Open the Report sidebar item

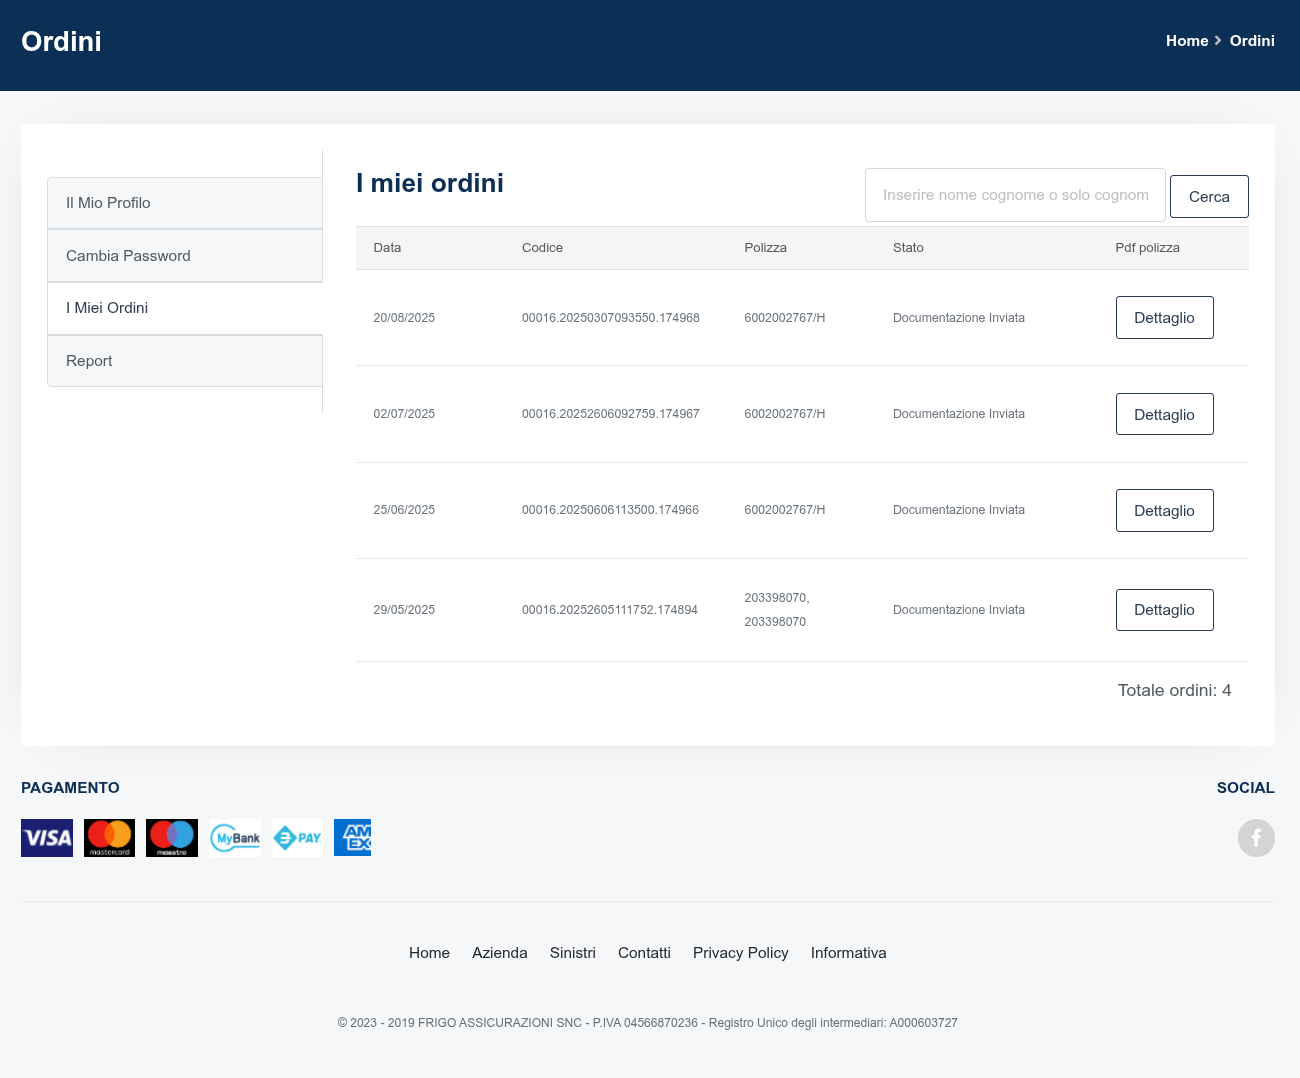click(185, 361)
